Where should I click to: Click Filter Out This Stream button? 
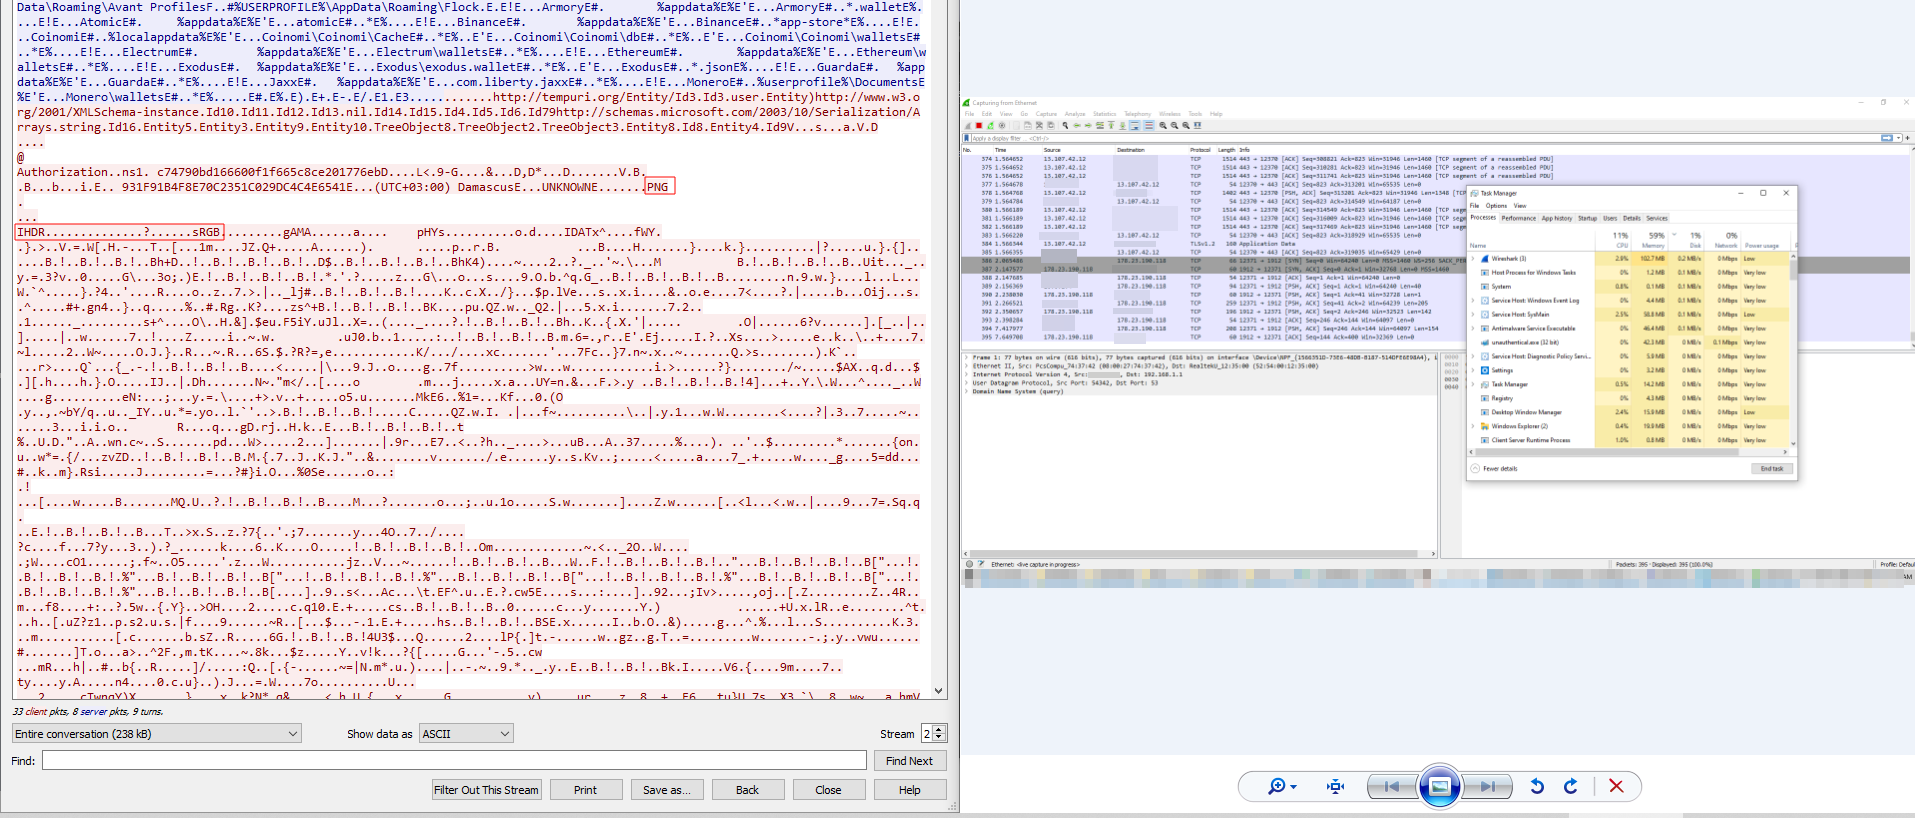point(486,790)
